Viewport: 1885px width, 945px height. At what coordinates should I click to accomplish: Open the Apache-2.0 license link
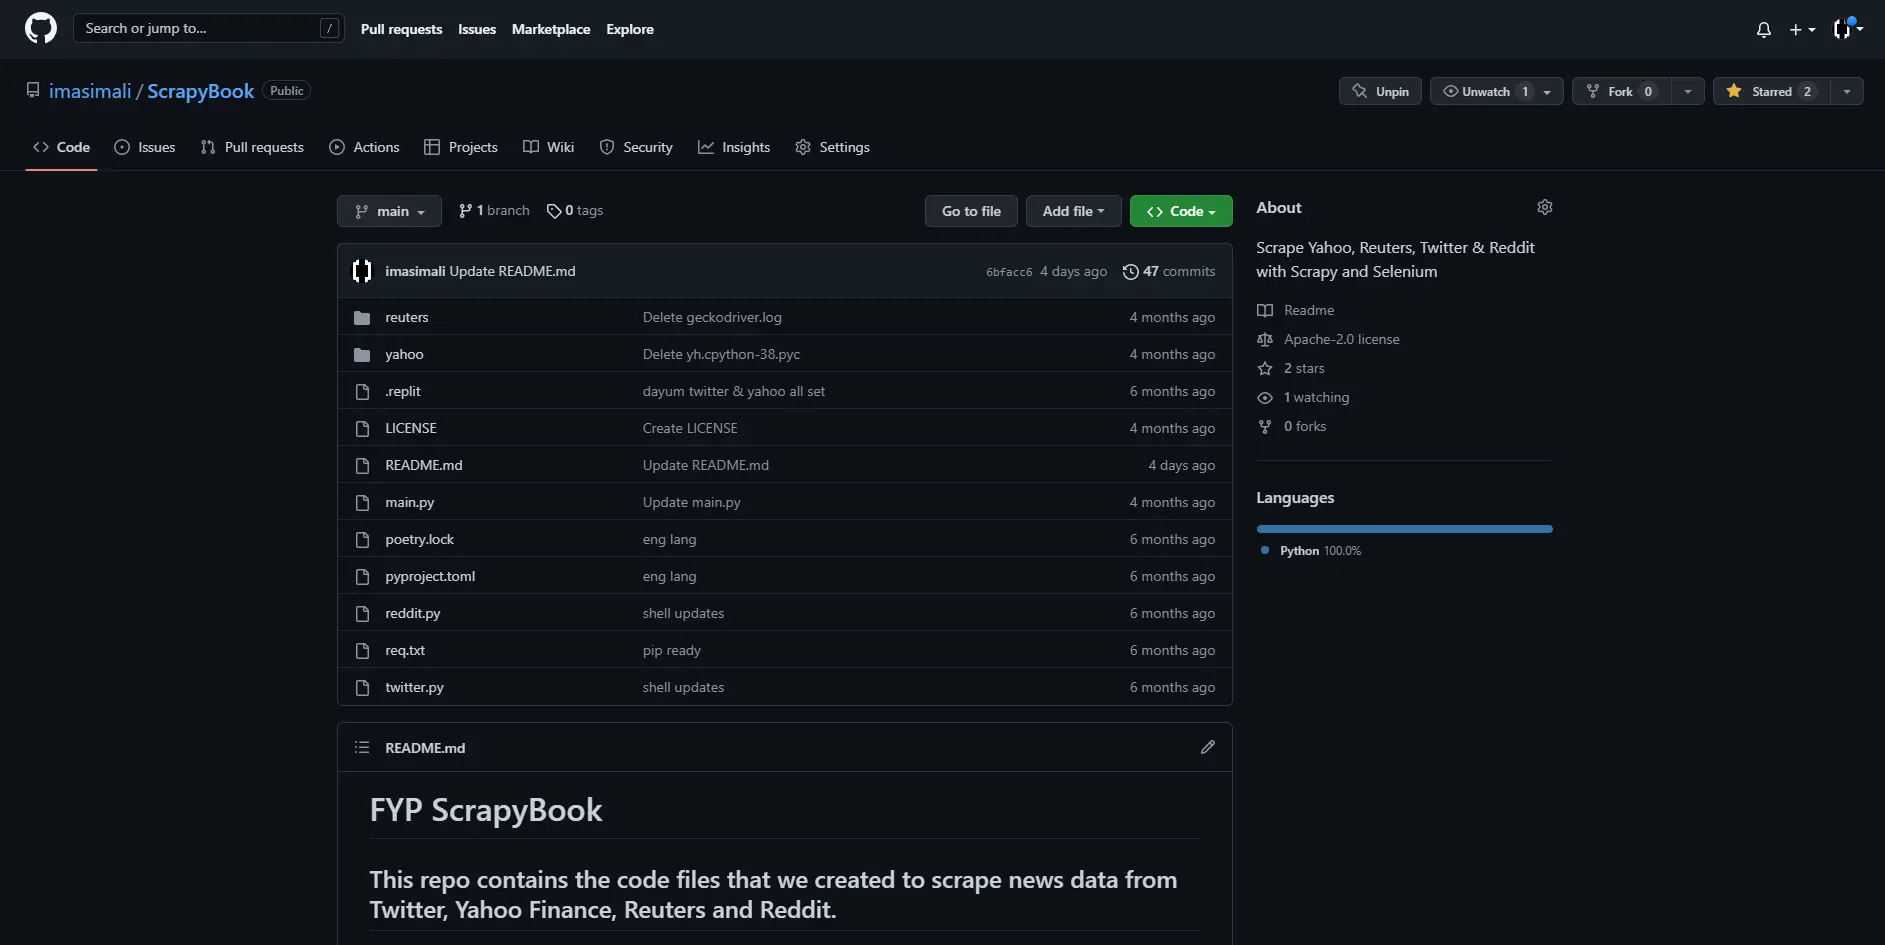tap(1342, 339)
